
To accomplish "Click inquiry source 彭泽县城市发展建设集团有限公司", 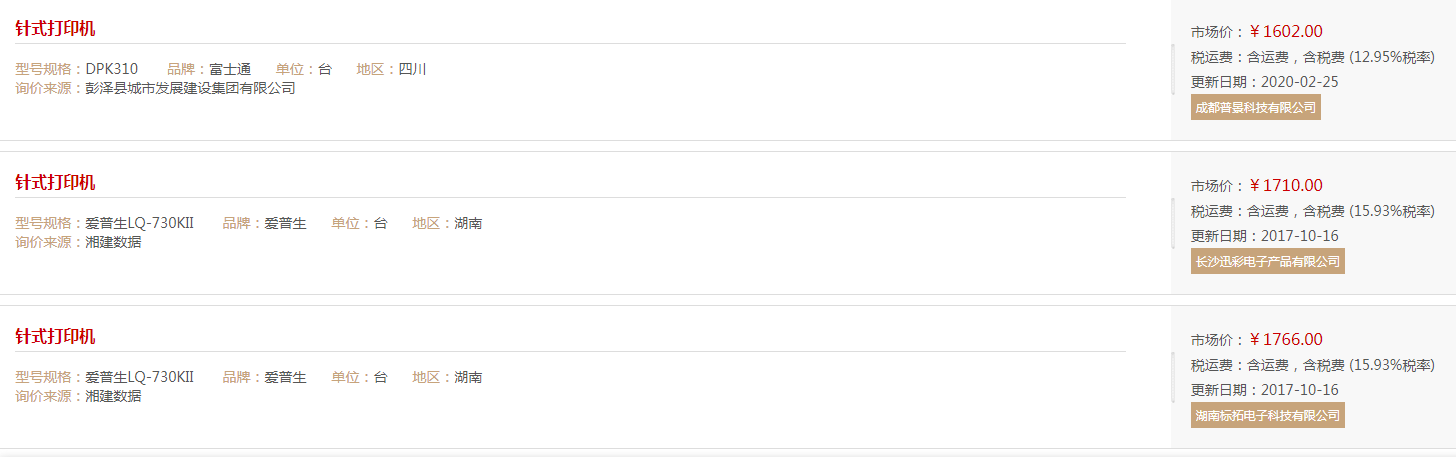I will click(x=191, y=88).
